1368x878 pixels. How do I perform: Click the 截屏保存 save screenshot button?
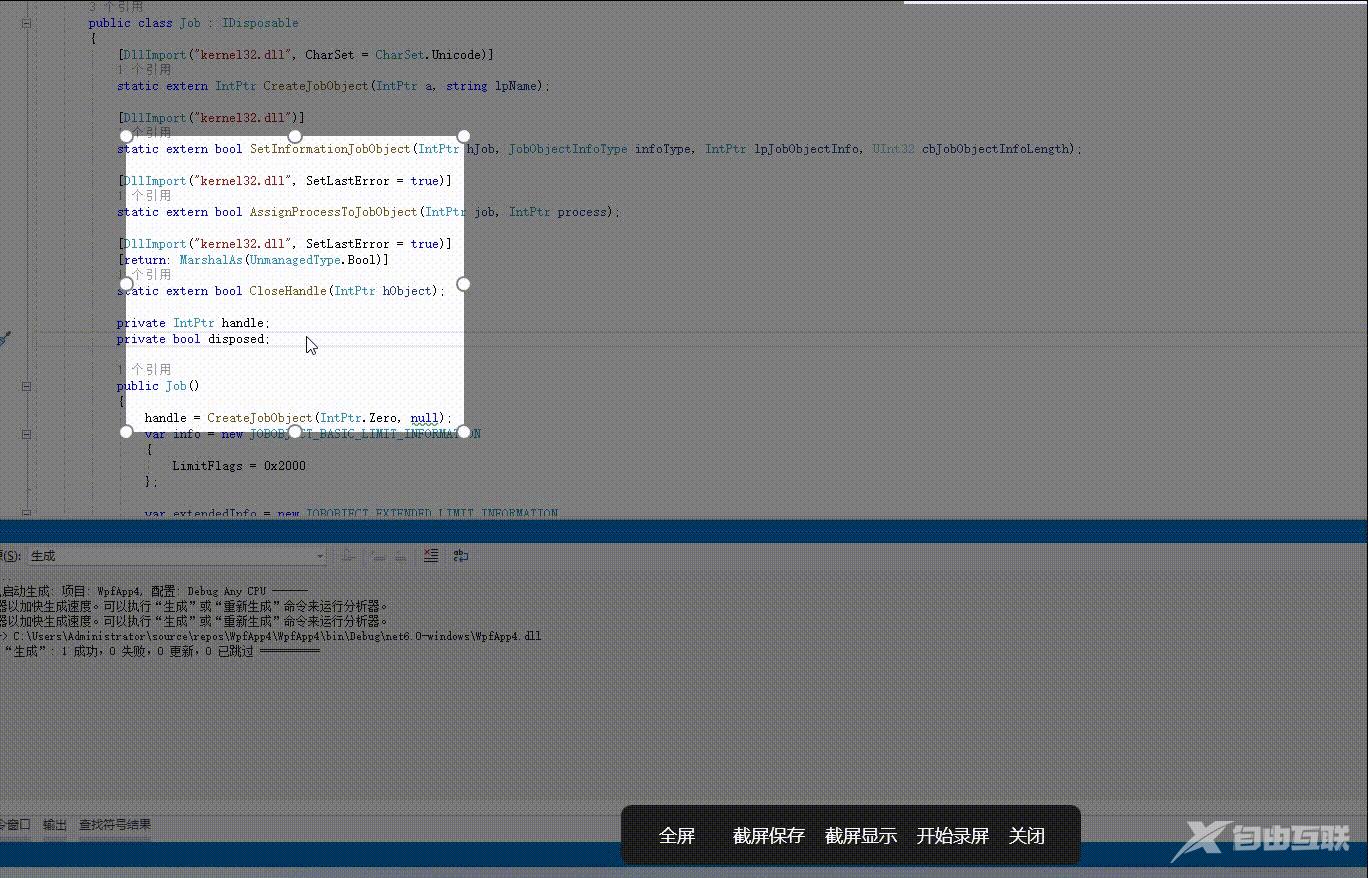click(x=769, y=836)
